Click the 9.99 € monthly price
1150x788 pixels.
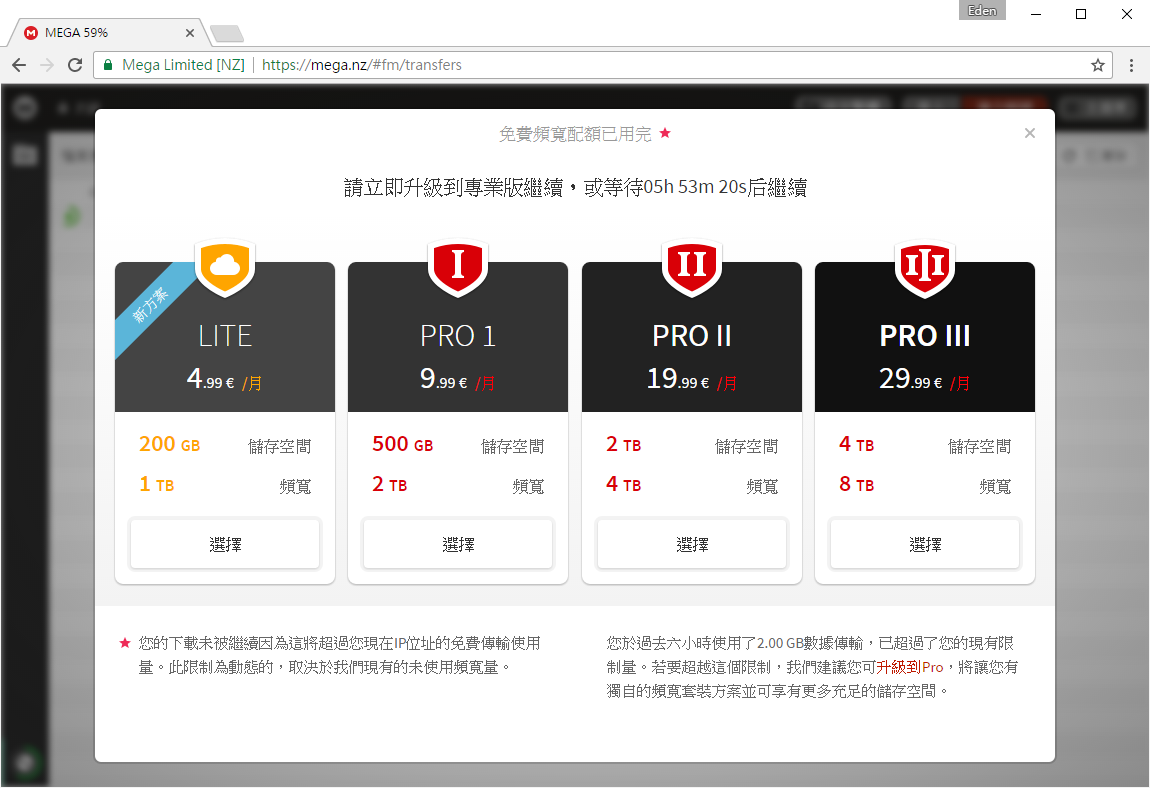[x=457, y=379]
